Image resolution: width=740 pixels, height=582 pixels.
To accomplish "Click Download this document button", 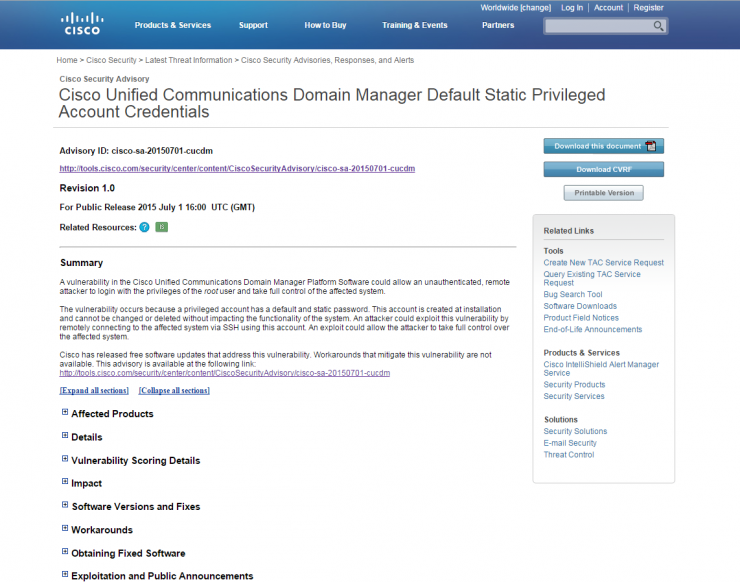I will [604, 146].
